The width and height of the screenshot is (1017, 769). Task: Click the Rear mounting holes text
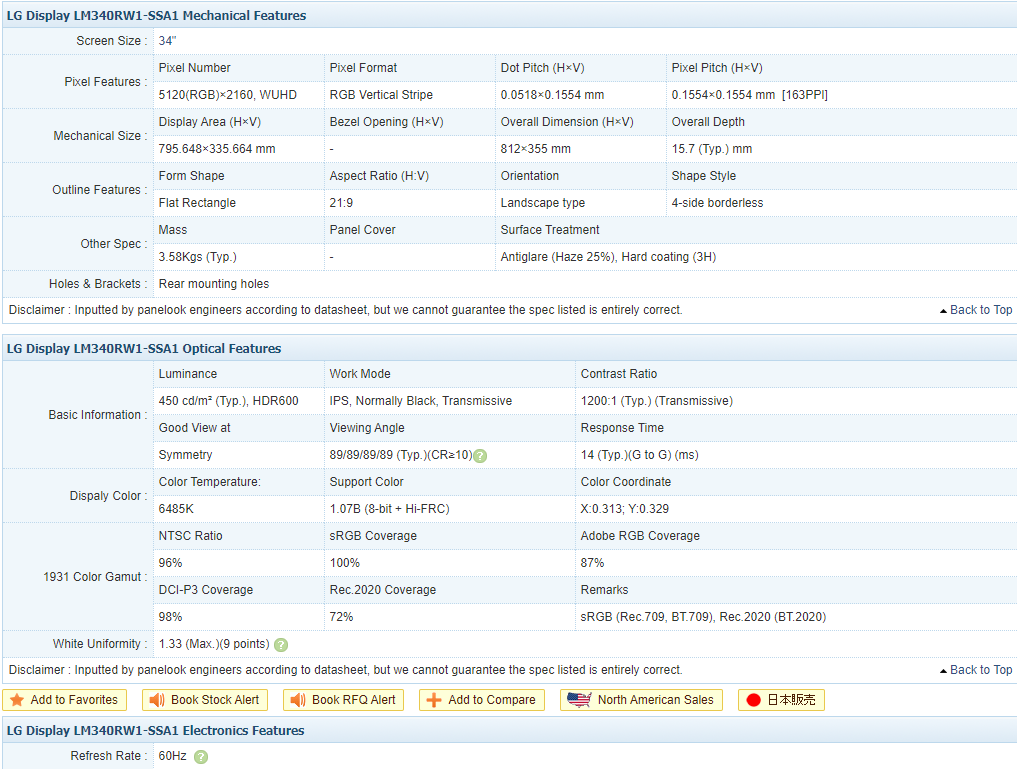(214, 284)
